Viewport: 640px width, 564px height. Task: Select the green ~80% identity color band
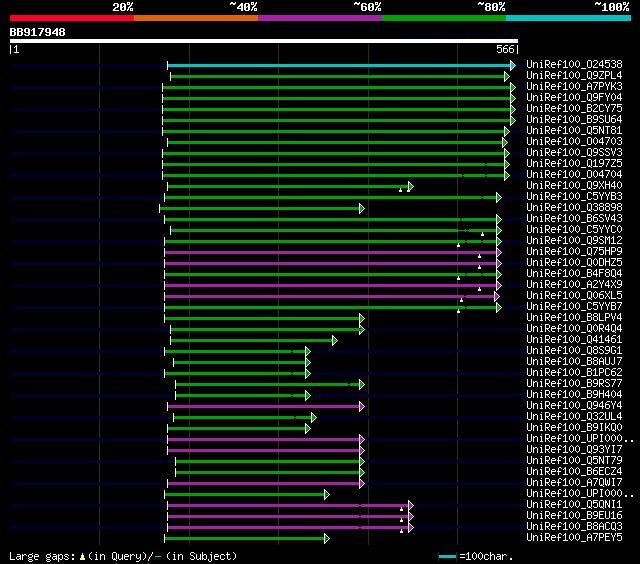point(444,18)
